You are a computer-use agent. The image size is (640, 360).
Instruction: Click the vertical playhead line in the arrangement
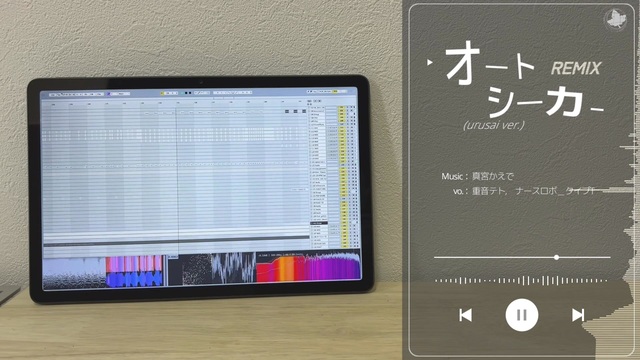tap(178, 180)
